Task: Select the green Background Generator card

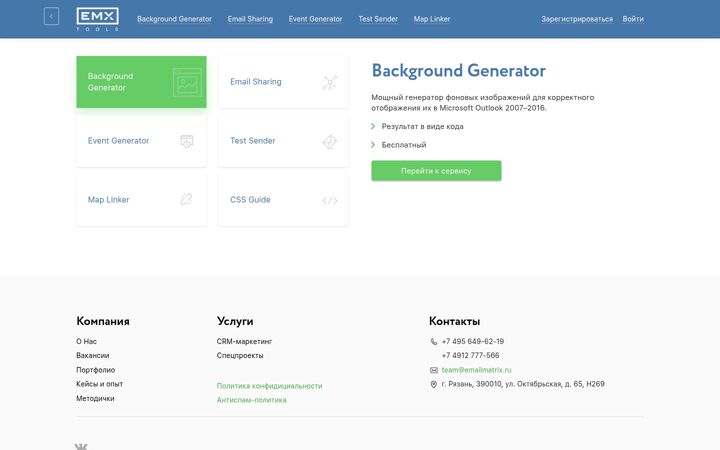Action: (x=141, y=82)
